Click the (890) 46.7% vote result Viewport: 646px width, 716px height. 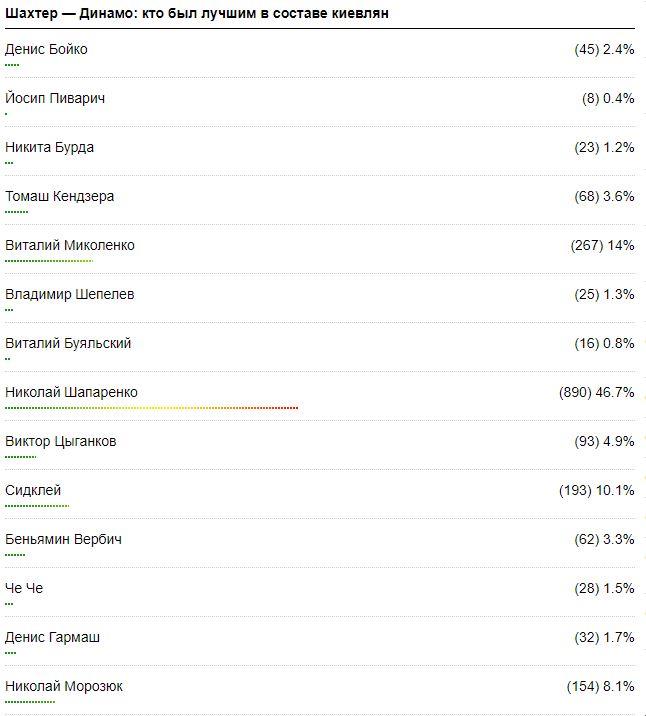click(596, 392)
